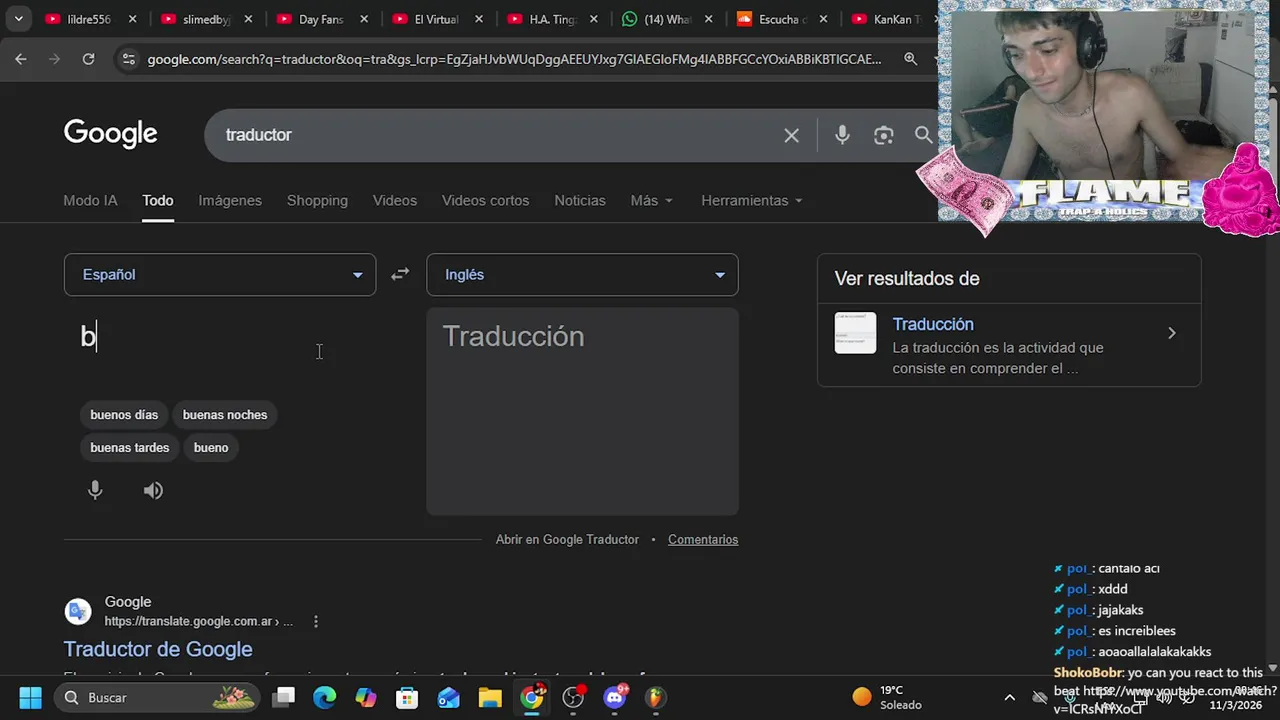The image size is (1280, 720).
Task: Open site information icon in address bar
Action: click(x=128, y=59)
